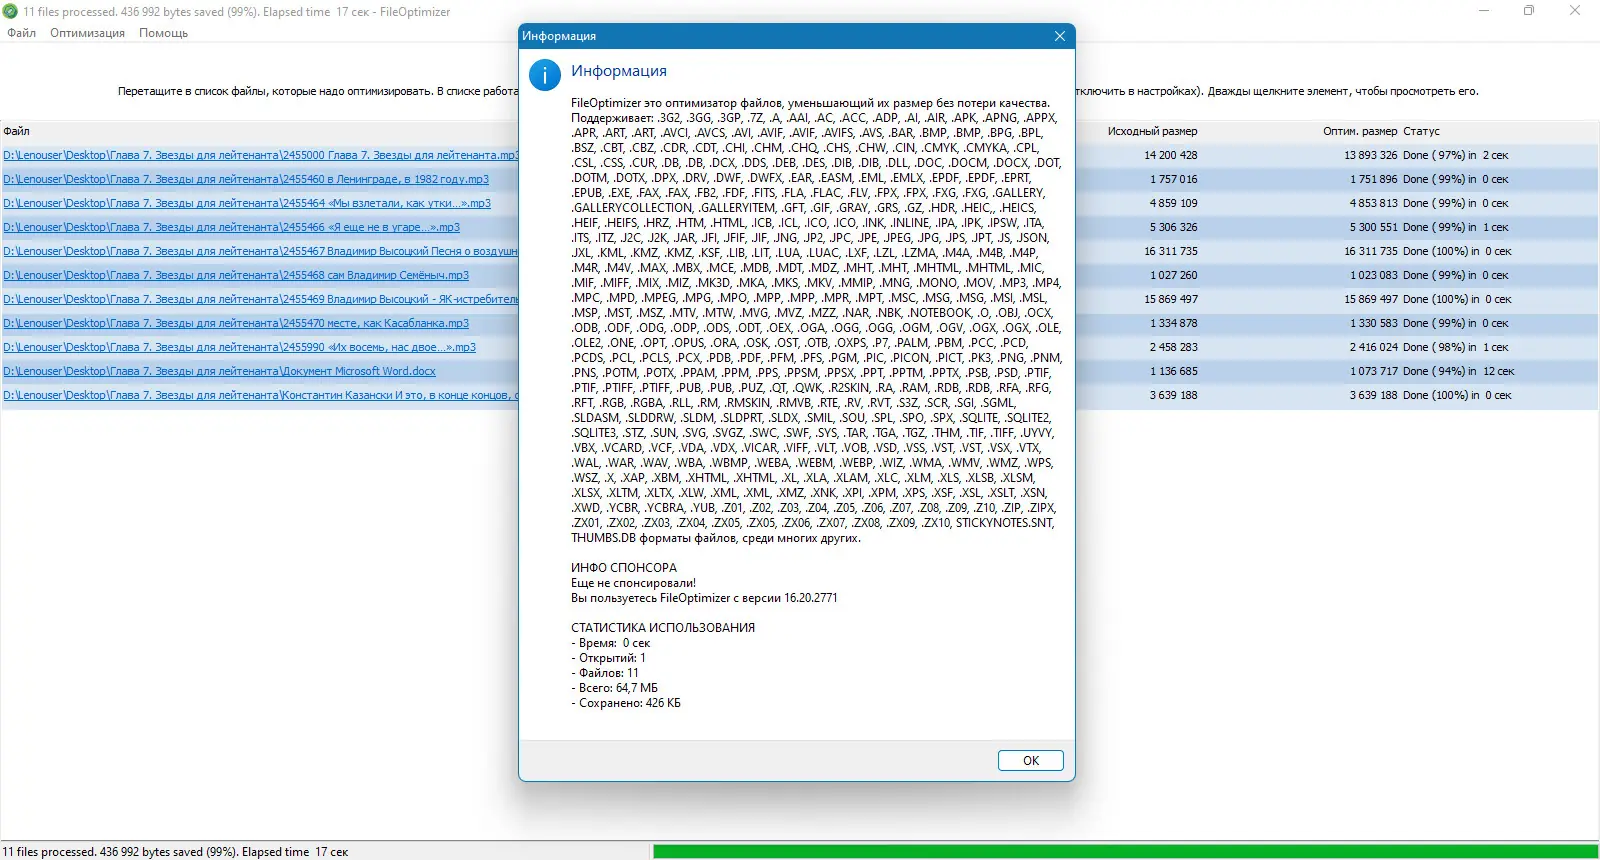This screenshot has width=1600, height=860.
Task: Open the Файл menu
Action: (x=21, y=33)
